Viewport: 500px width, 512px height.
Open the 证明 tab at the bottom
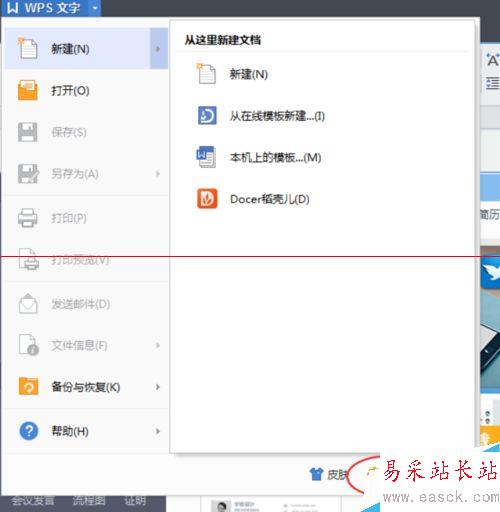[135, 500]
